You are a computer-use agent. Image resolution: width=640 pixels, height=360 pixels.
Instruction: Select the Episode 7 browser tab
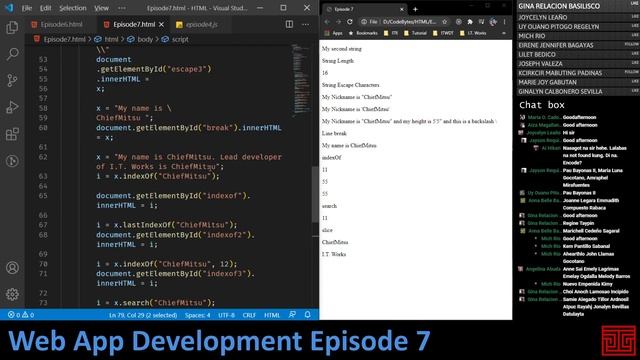click(x=363, y=9)
